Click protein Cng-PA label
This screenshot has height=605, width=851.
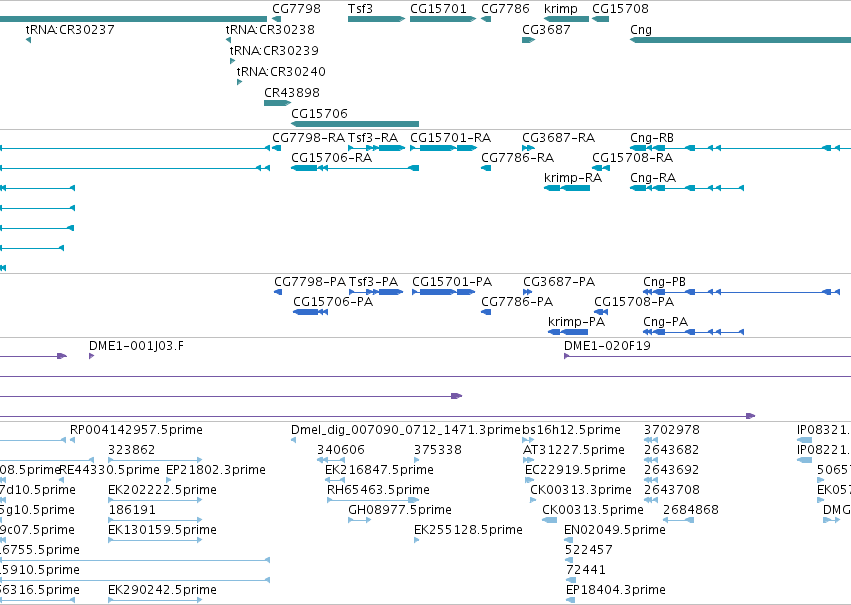click(x=665, y=322)
